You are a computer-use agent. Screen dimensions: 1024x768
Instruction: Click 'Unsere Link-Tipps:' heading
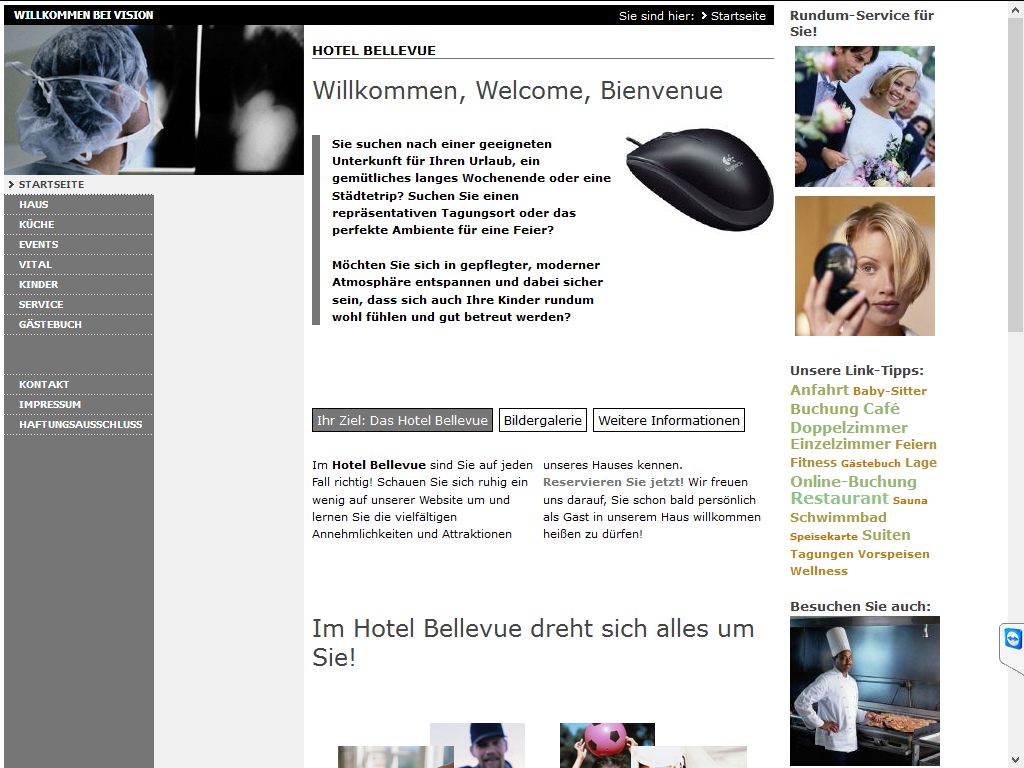pos(857,370)
